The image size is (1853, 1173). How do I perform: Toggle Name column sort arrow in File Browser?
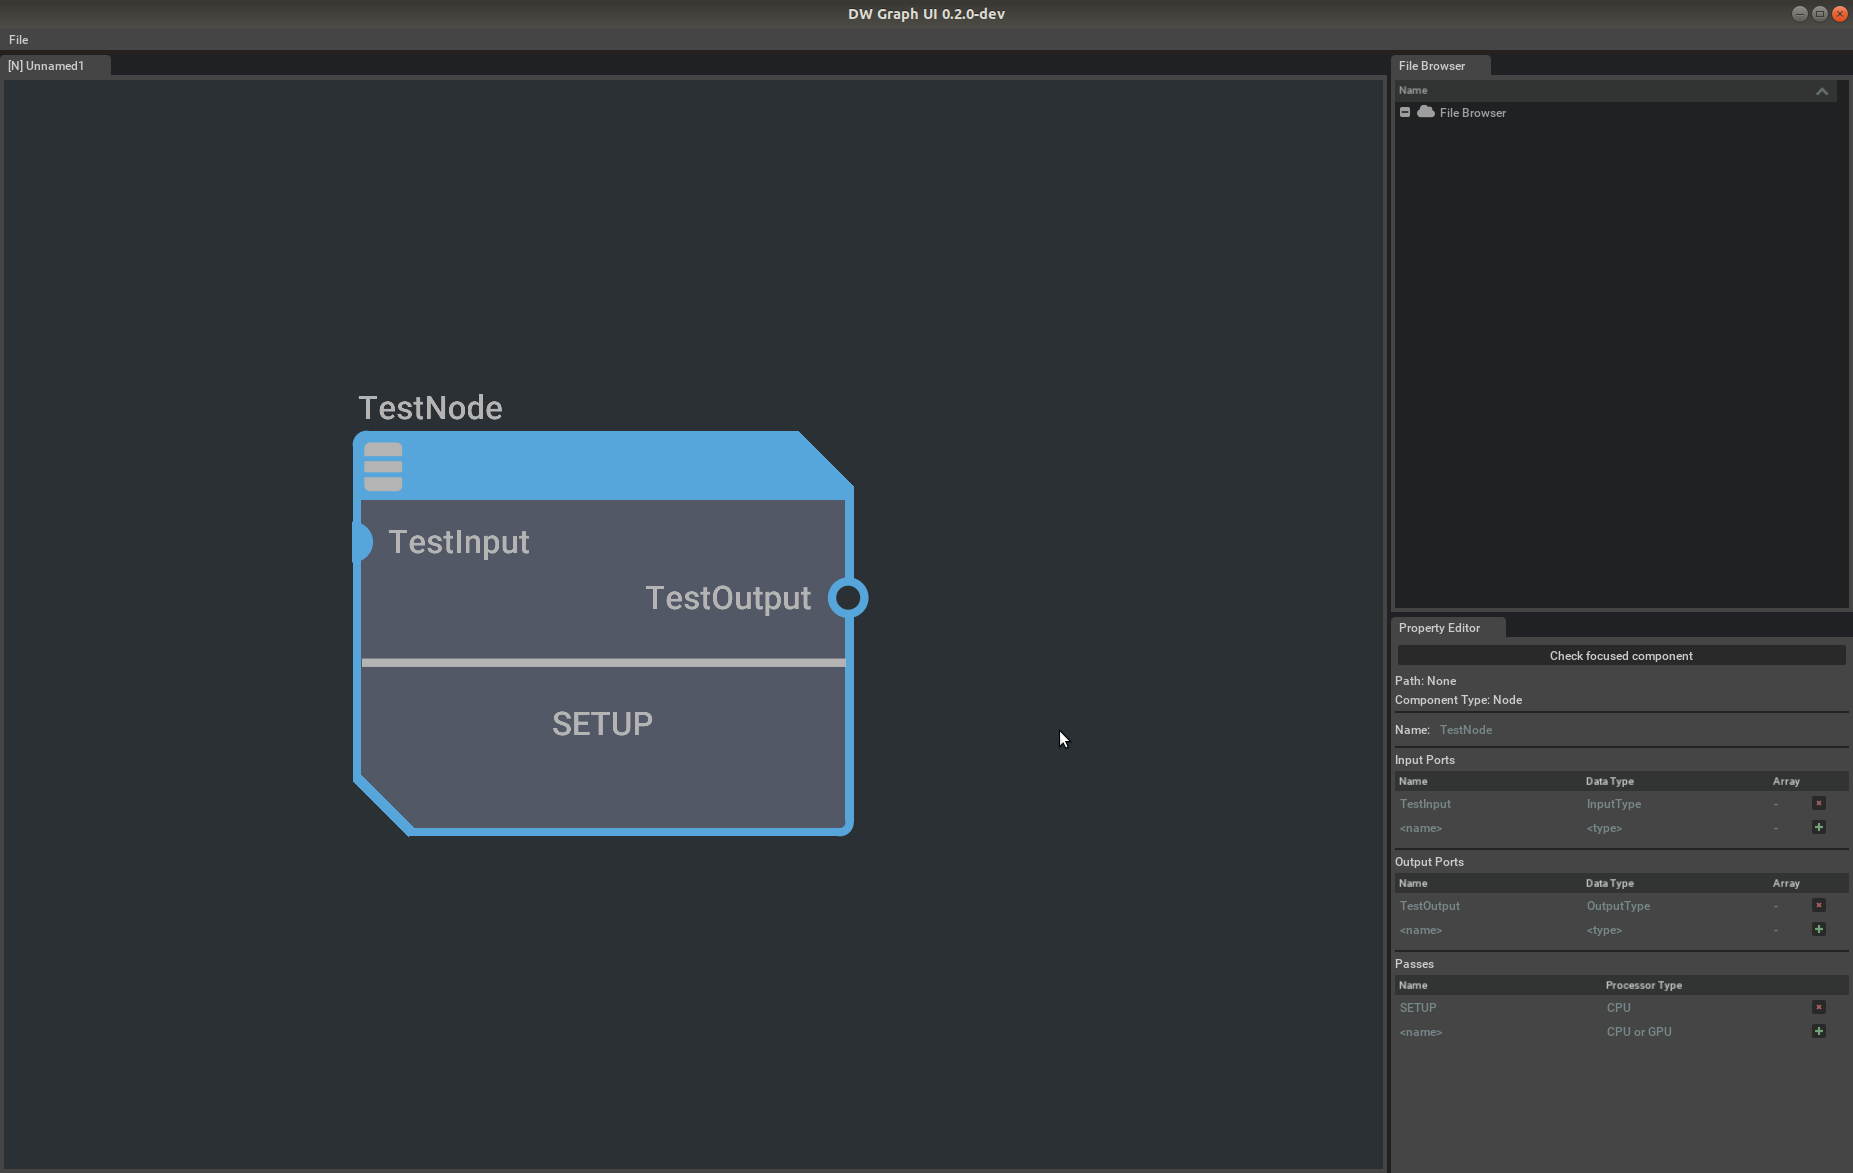coord(1821,91)
